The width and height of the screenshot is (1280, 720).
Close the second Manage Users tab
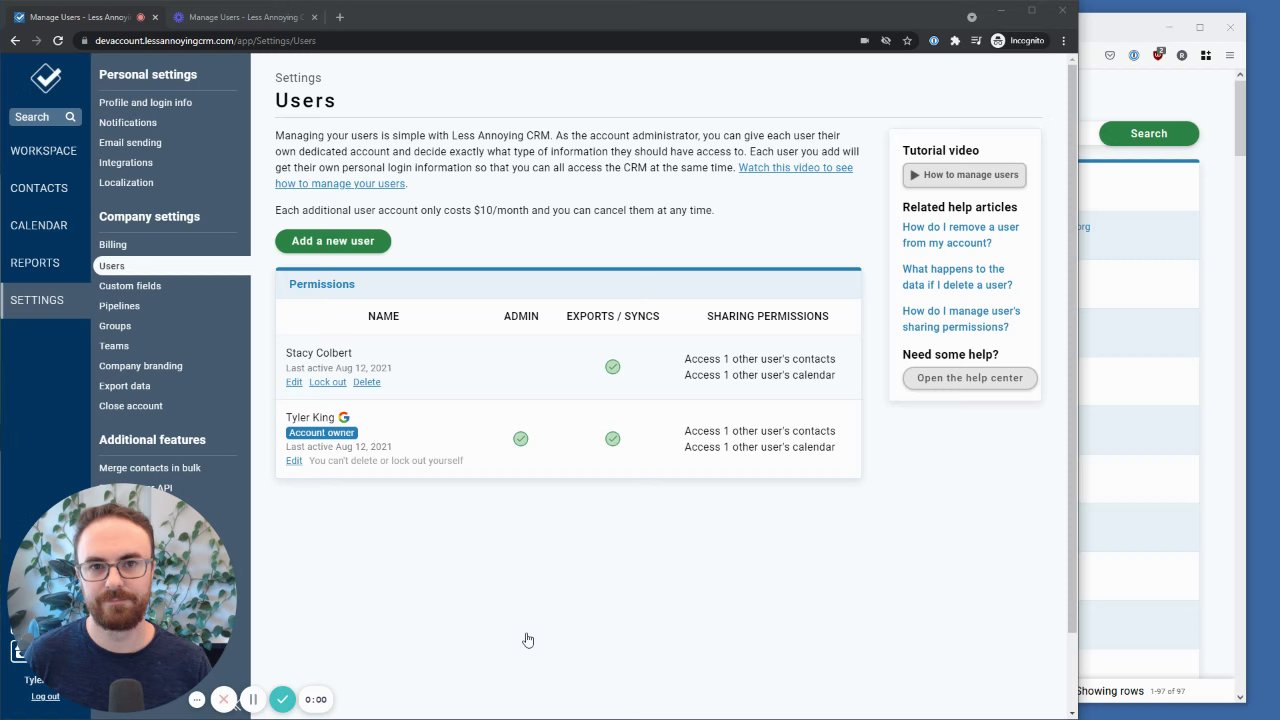click(314, 17)
